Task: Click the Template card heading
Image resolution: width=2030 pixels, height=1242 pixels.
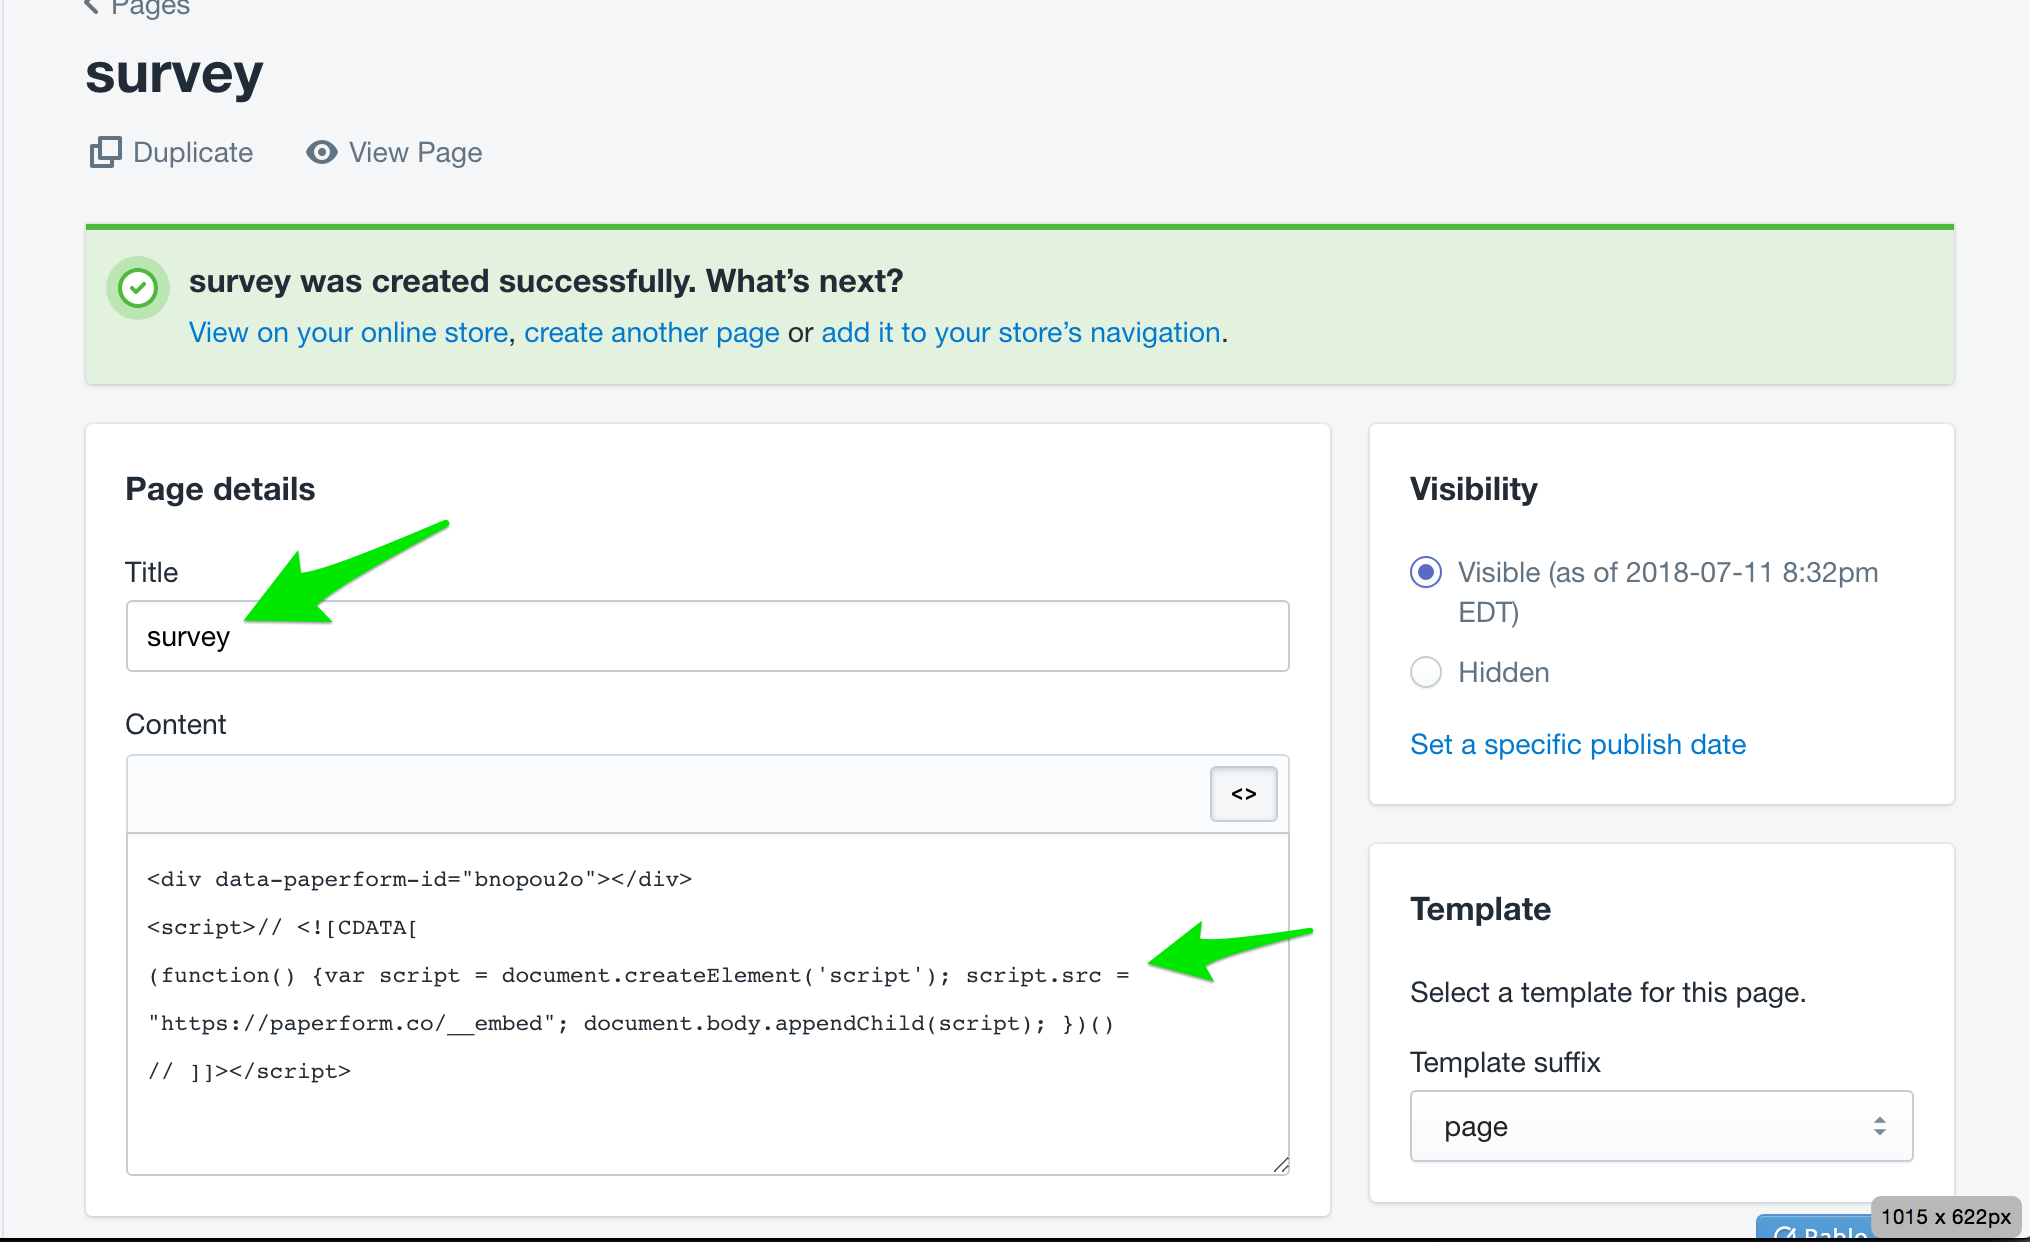Action: tap(1480, 909)
